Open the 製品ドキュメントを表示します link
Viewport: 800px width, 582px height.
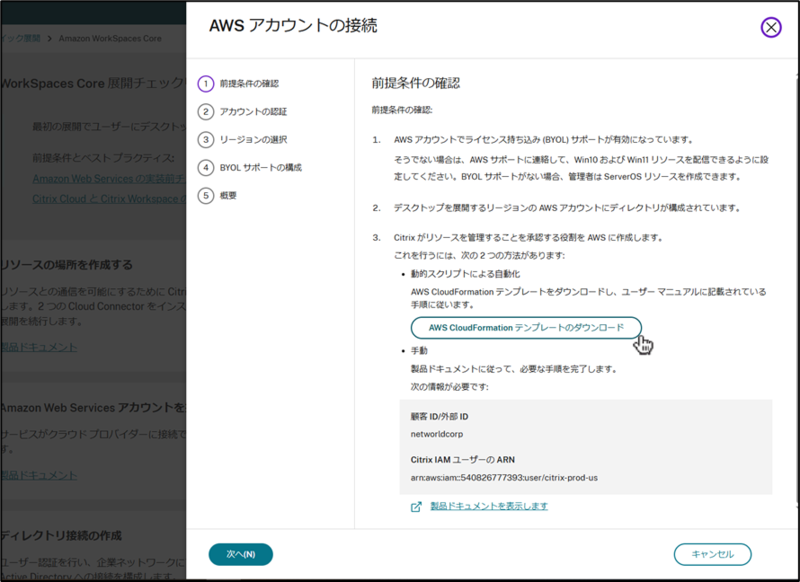tap(489, 506)
